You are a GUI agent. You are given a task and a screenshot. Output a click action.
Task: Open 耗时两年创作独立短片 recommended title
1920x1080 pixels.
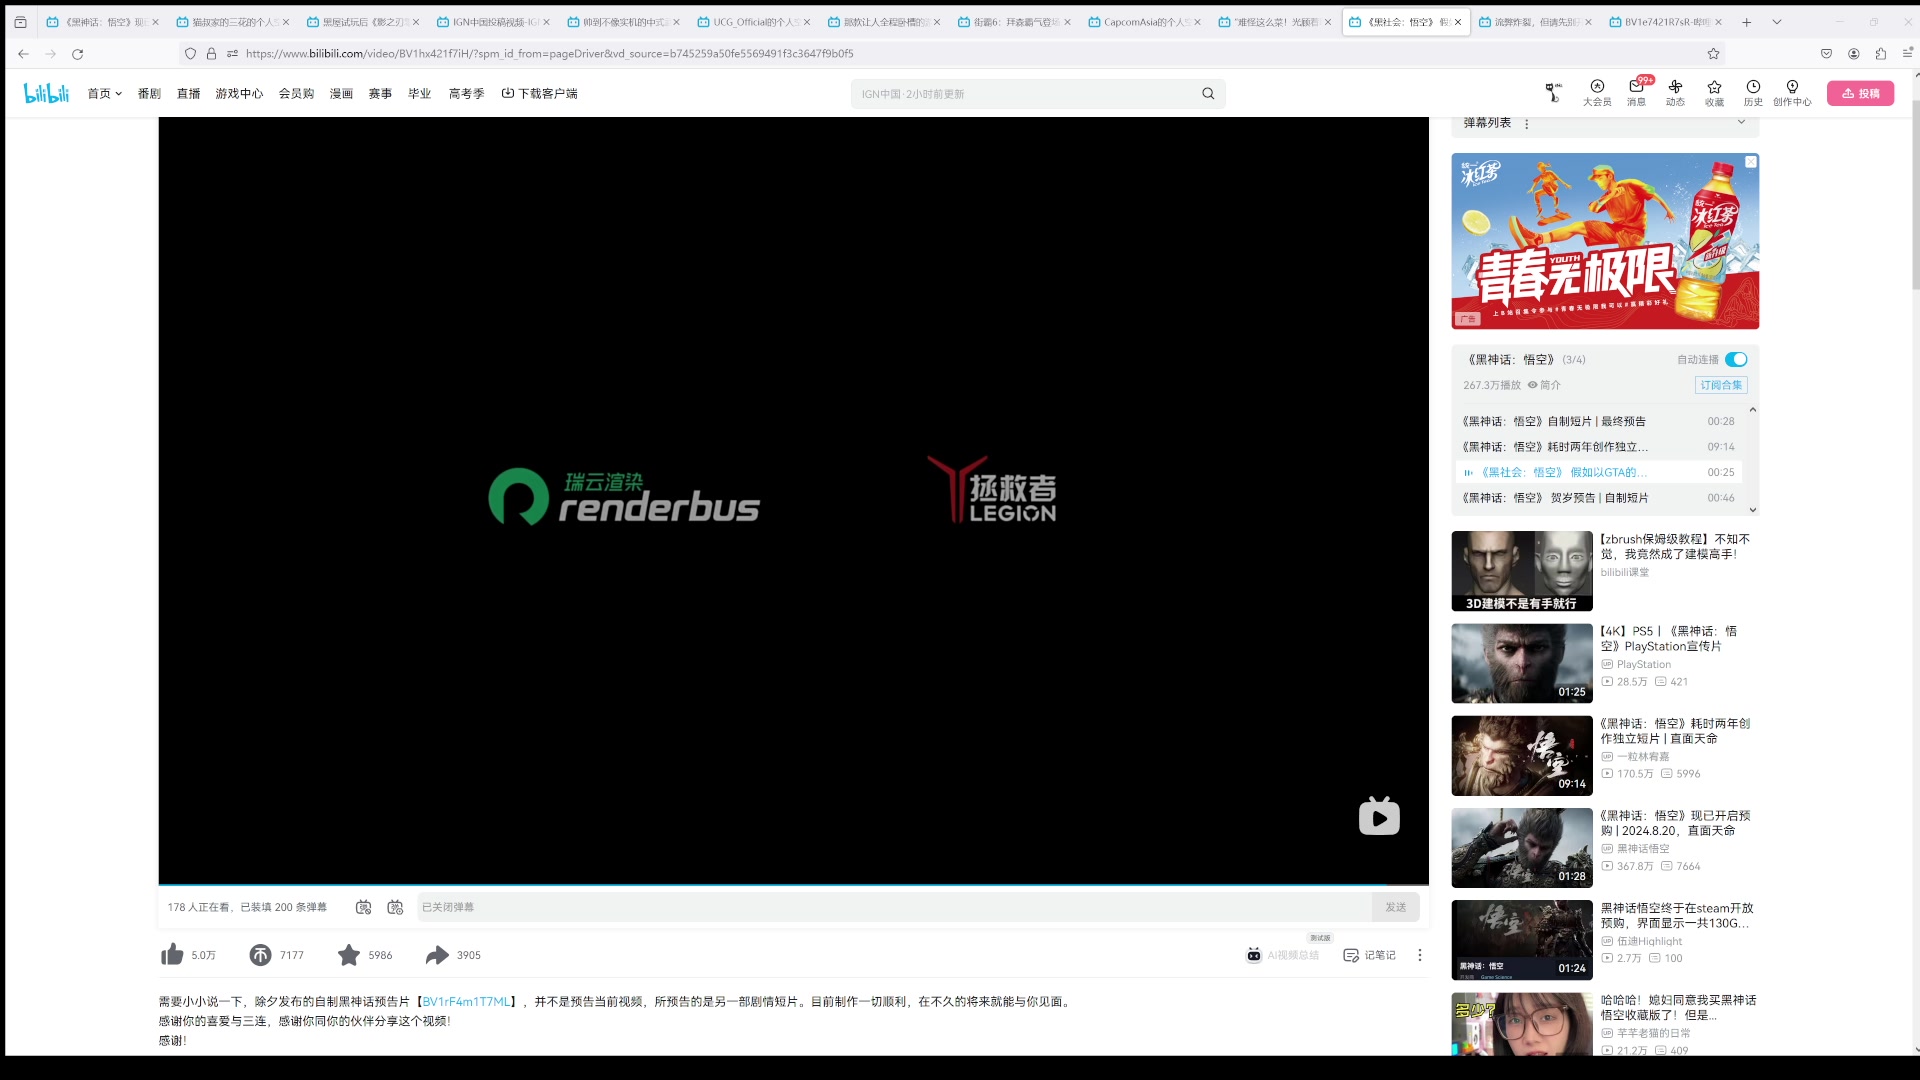(x=1675, y=731)
